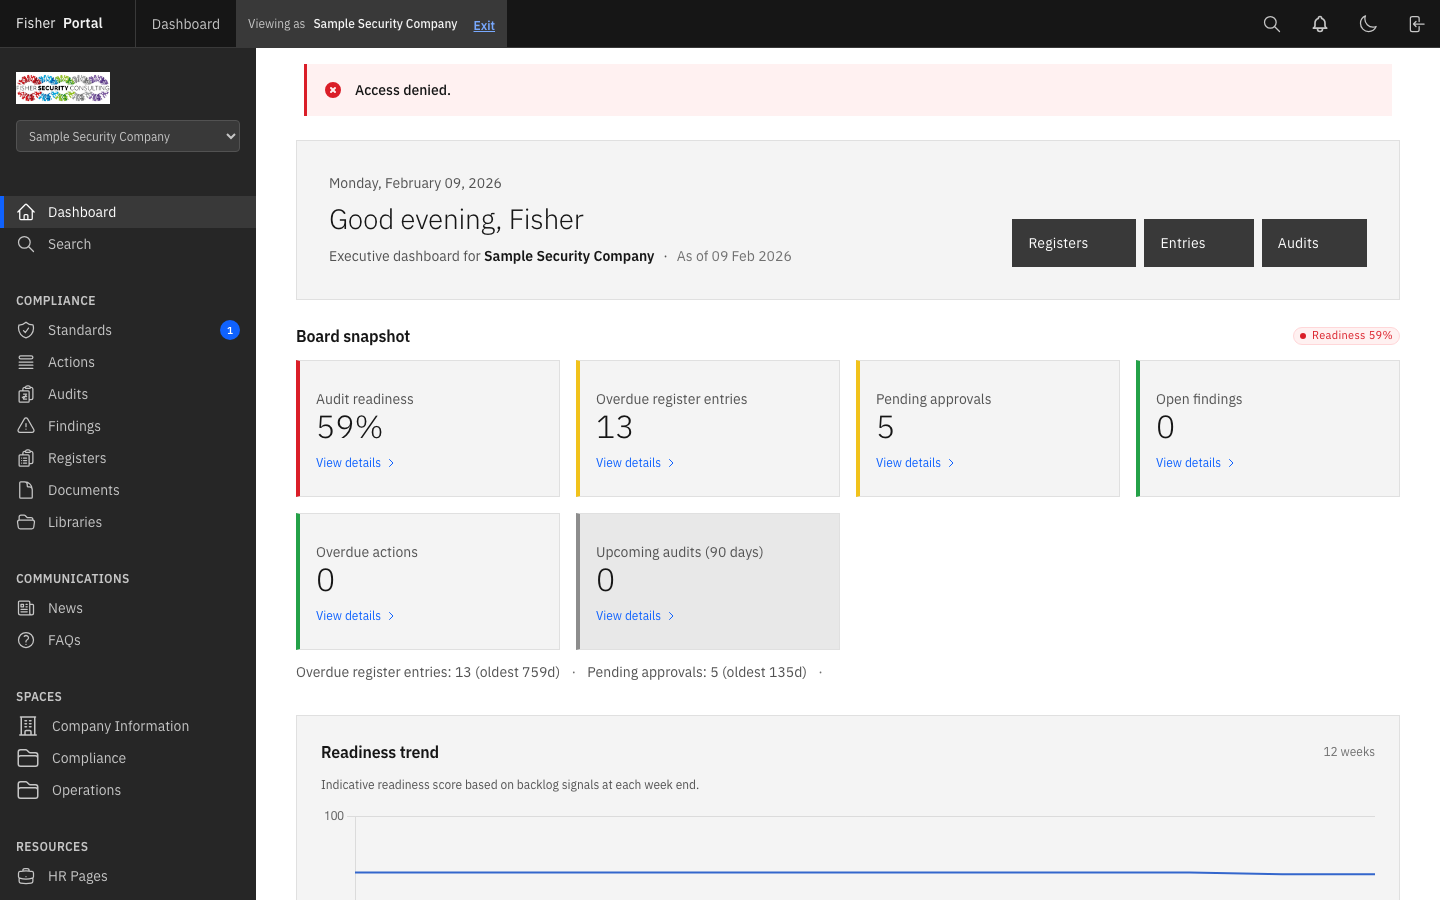Expand the Operations space folder
Screen dimensions: 1440x900
click(85, 789)
